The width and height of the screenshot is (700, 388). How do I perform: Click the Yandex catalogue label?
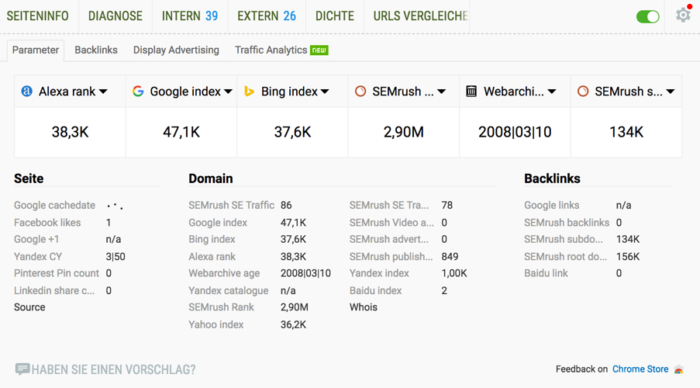click(228, 291)
